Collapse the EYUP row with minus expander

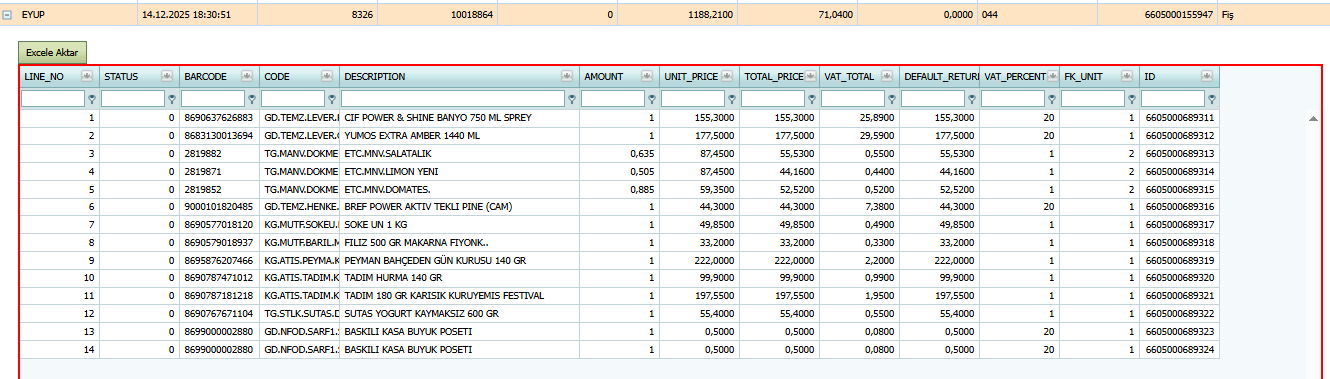(7, 15)
